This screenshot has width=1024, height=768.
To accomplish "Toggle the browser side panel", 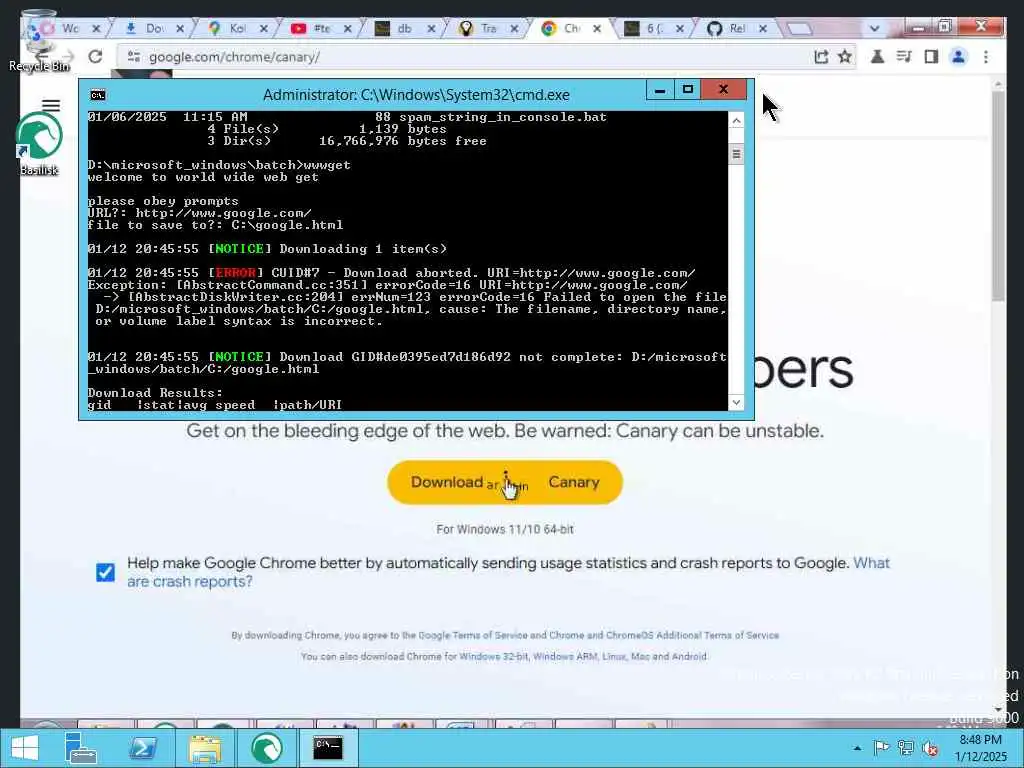I will (x=931, y=57).
